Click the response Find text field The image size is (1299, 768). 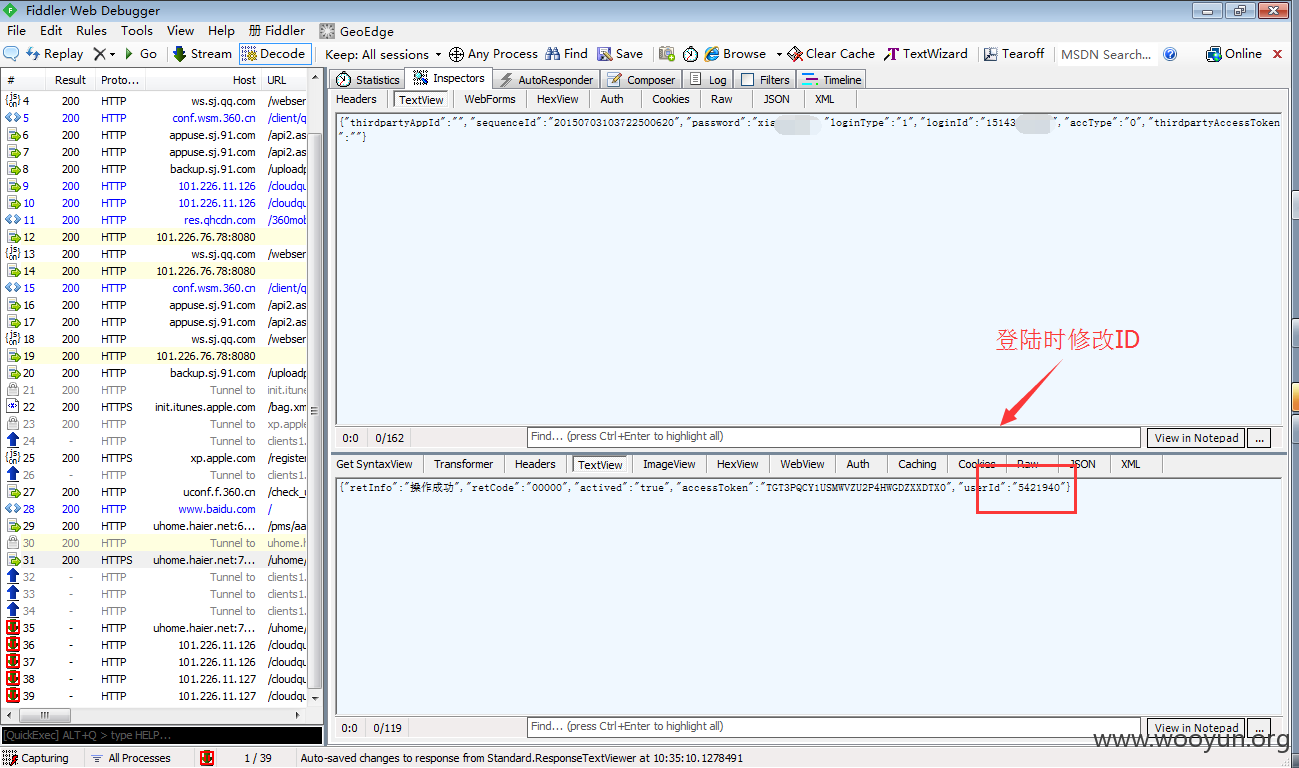tap(834, 727)
